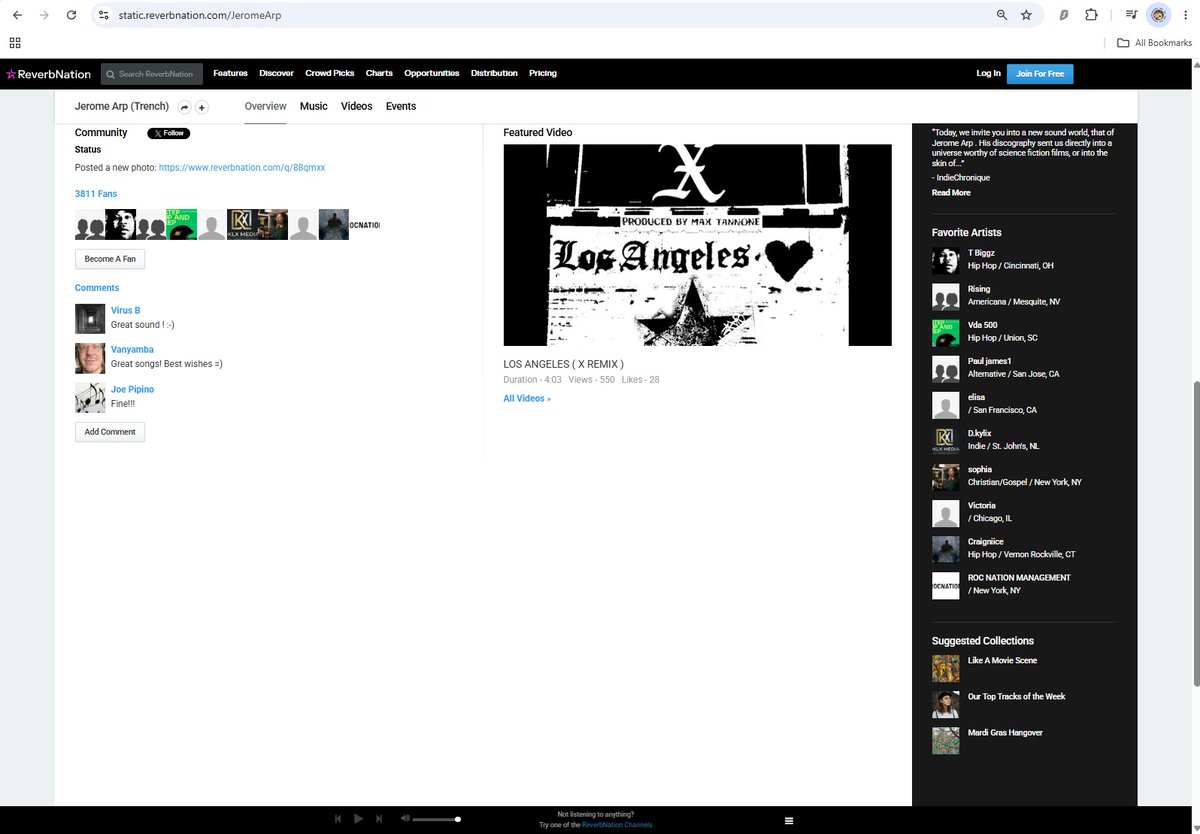Open the ReverbNation Channels link in player
Screen dimensions: 1200x834
pos(617,825)
